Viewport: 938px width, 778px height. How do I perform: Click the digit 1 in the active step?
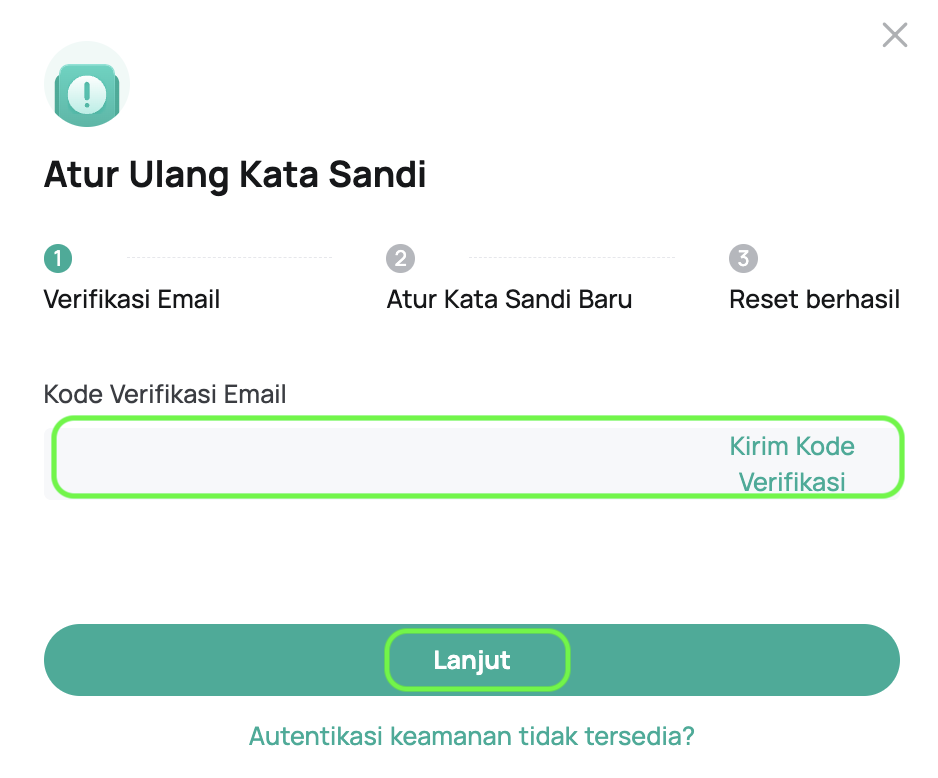[x=58, y=259]
